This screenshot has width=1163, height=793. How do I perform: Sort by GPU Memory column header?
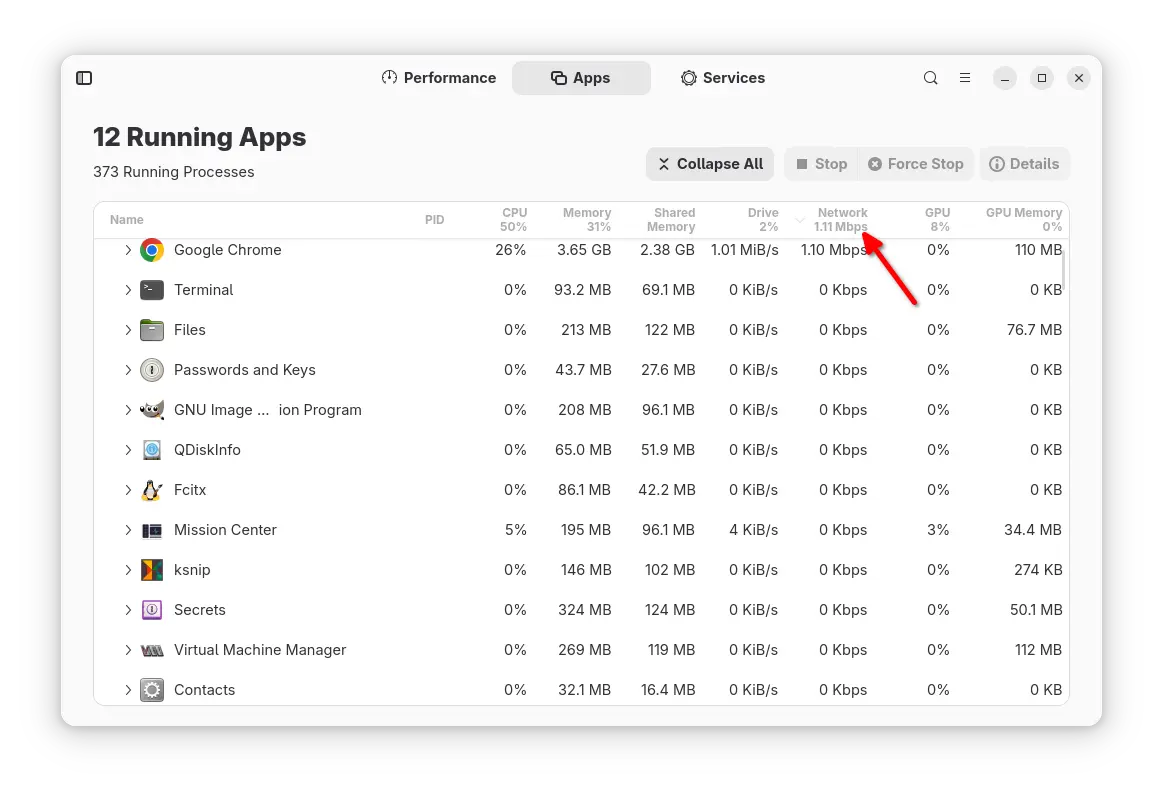click(x=1024, y=220)
